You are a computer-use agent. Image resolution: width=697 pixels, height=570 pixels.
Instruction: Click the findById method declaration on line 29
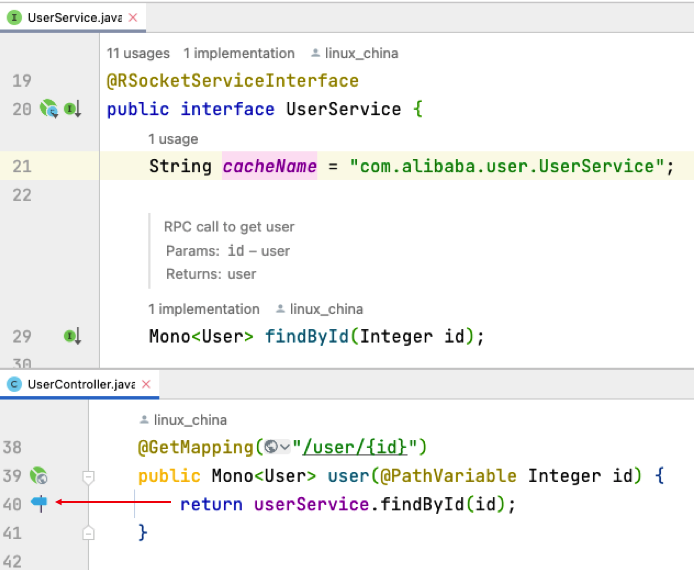307,337
